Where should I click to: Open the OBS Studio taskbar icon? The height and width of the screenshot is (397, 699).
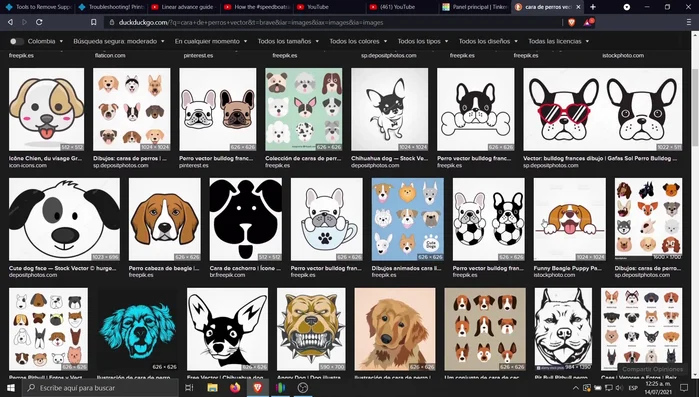click(303, 388)
